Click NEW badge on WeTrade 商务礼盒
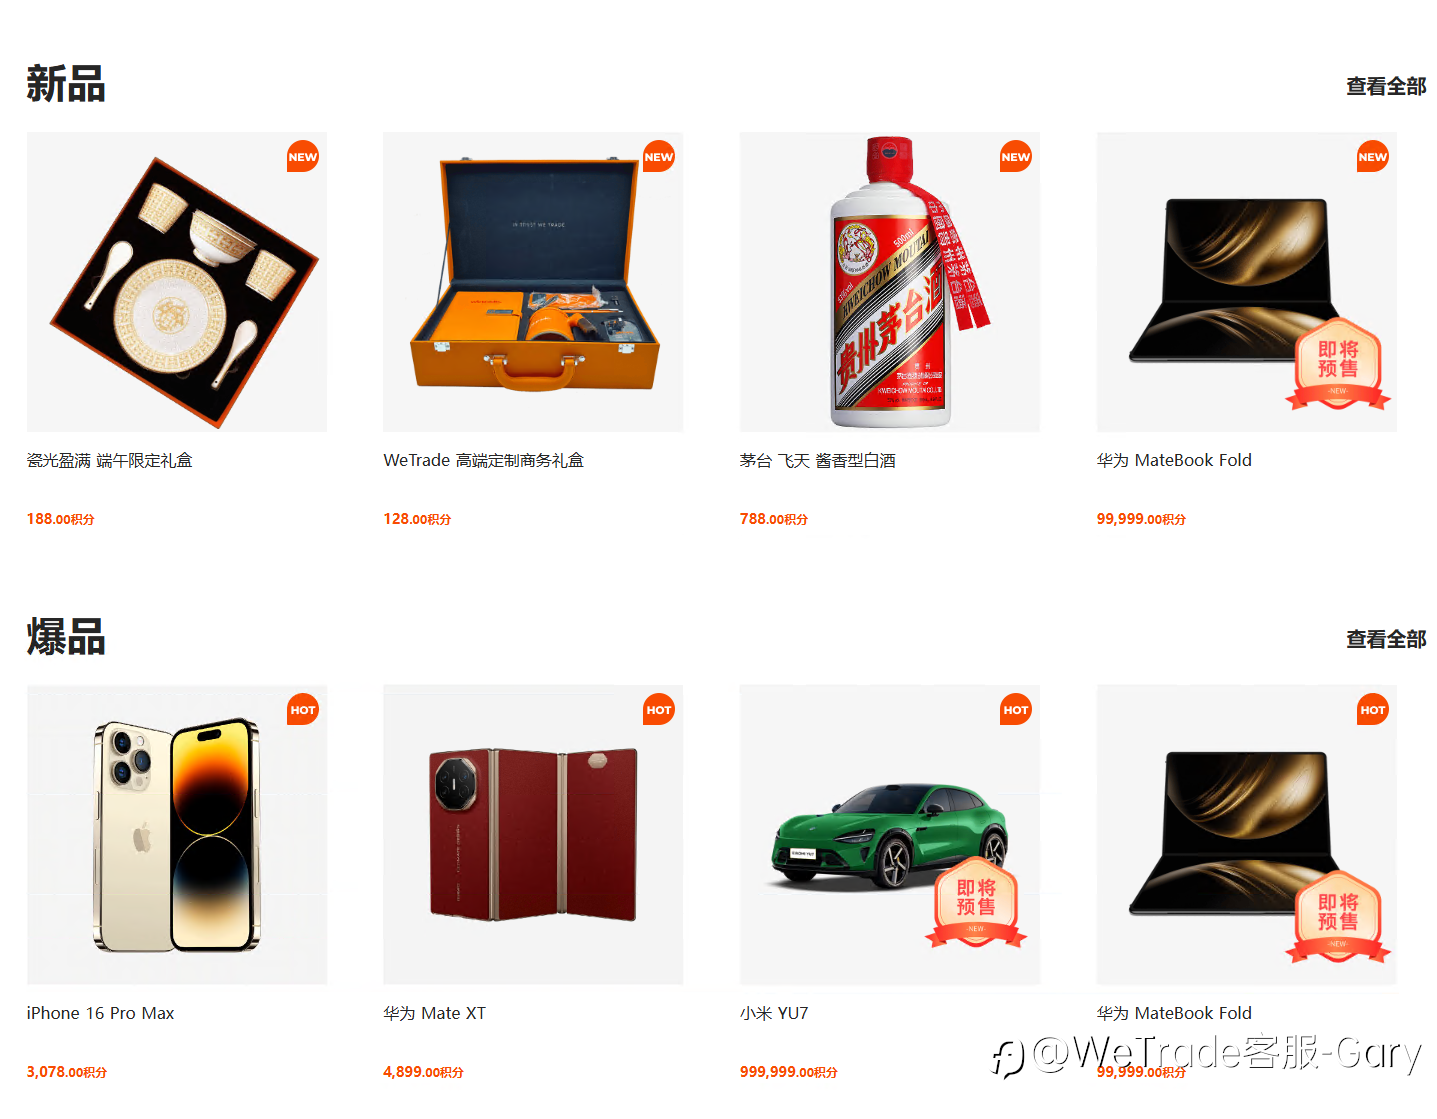Screen dimensions: 1437x1119 coord(659,157)
